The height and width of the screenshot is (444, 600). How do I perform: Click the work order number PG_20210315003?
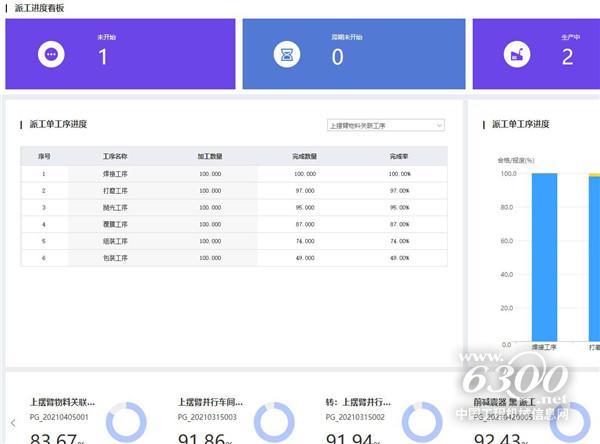(x=207, y=417)
